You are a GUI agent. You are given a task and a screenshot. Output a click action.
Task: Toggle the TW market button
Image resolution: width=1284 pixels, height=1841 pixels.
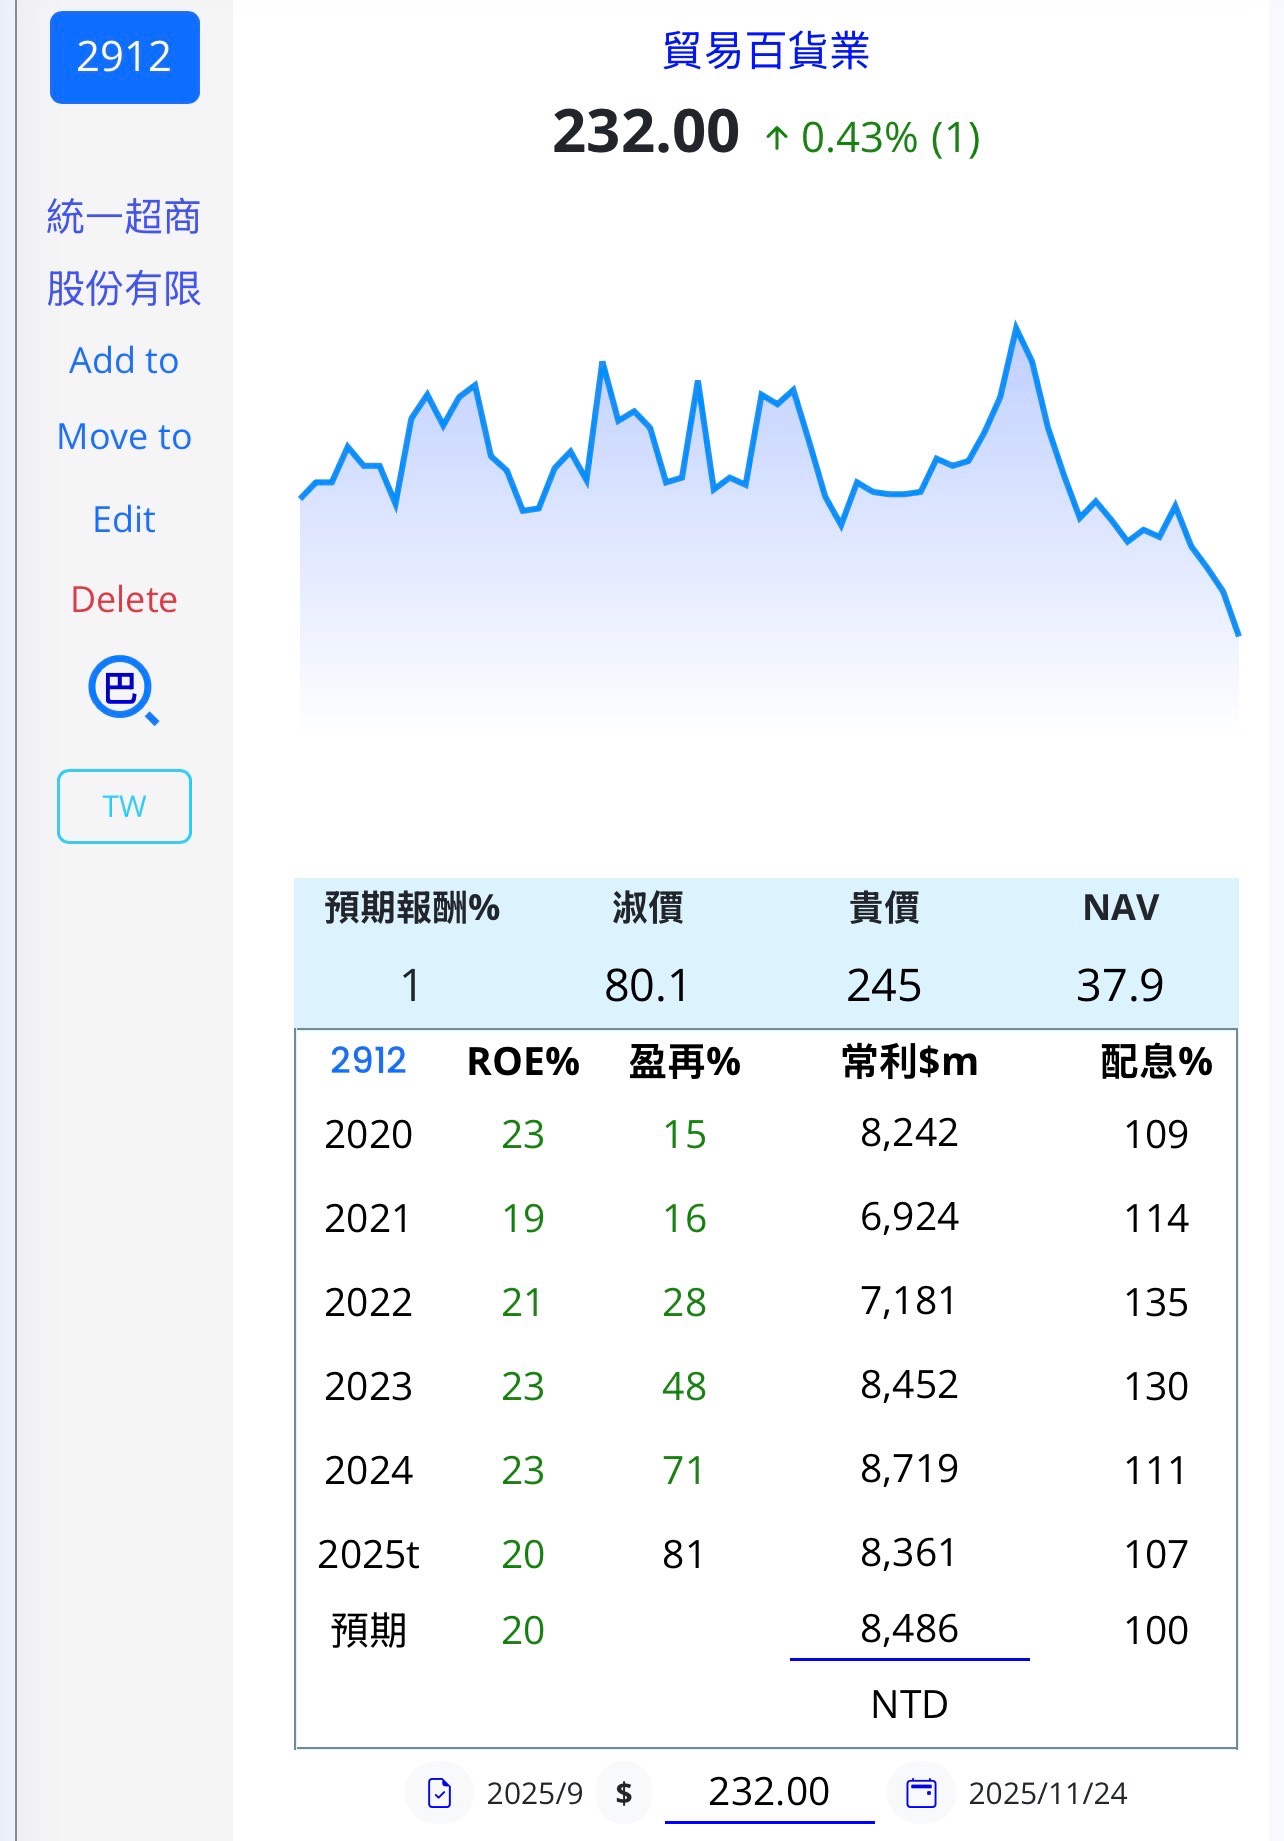pyautogui.click(x=124, y=806)
